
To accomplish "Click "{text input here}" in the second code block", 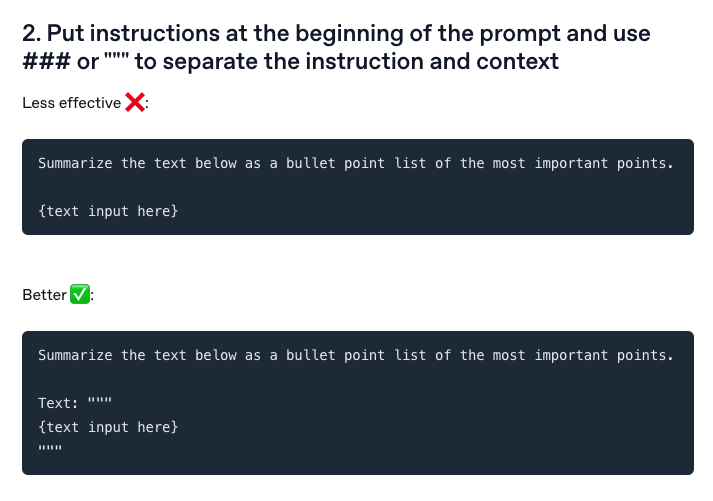I will (108, 427).
